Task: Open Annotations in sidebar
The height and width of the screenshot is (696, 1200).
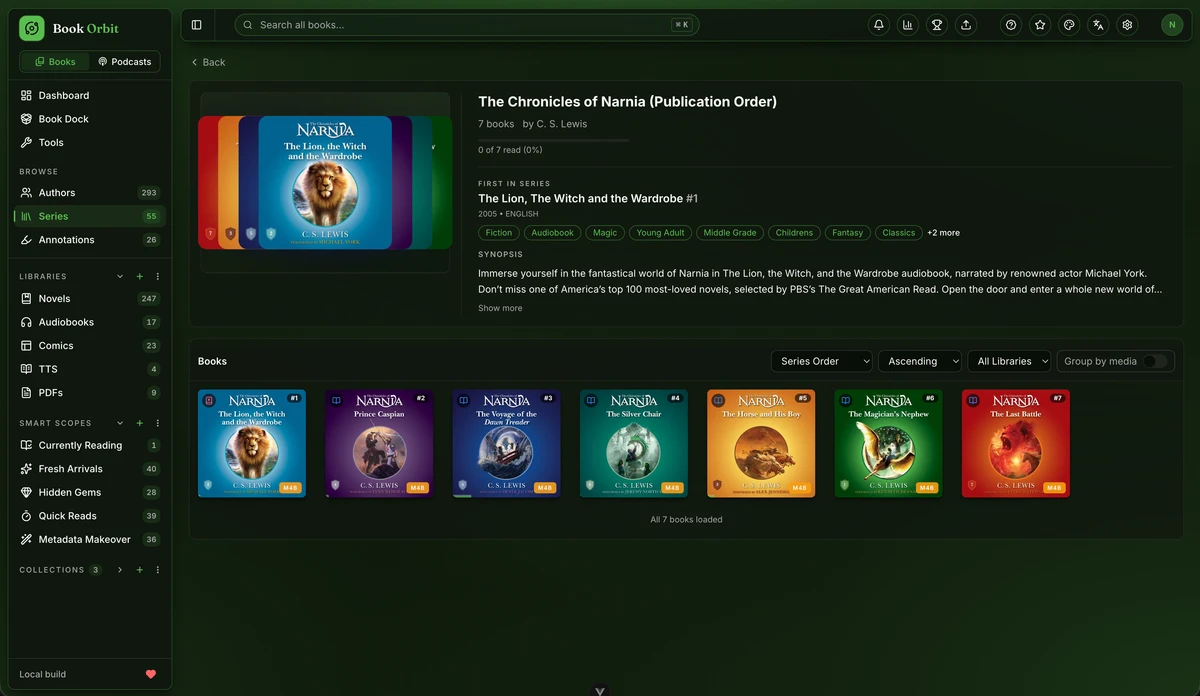Action: [89, 240]
